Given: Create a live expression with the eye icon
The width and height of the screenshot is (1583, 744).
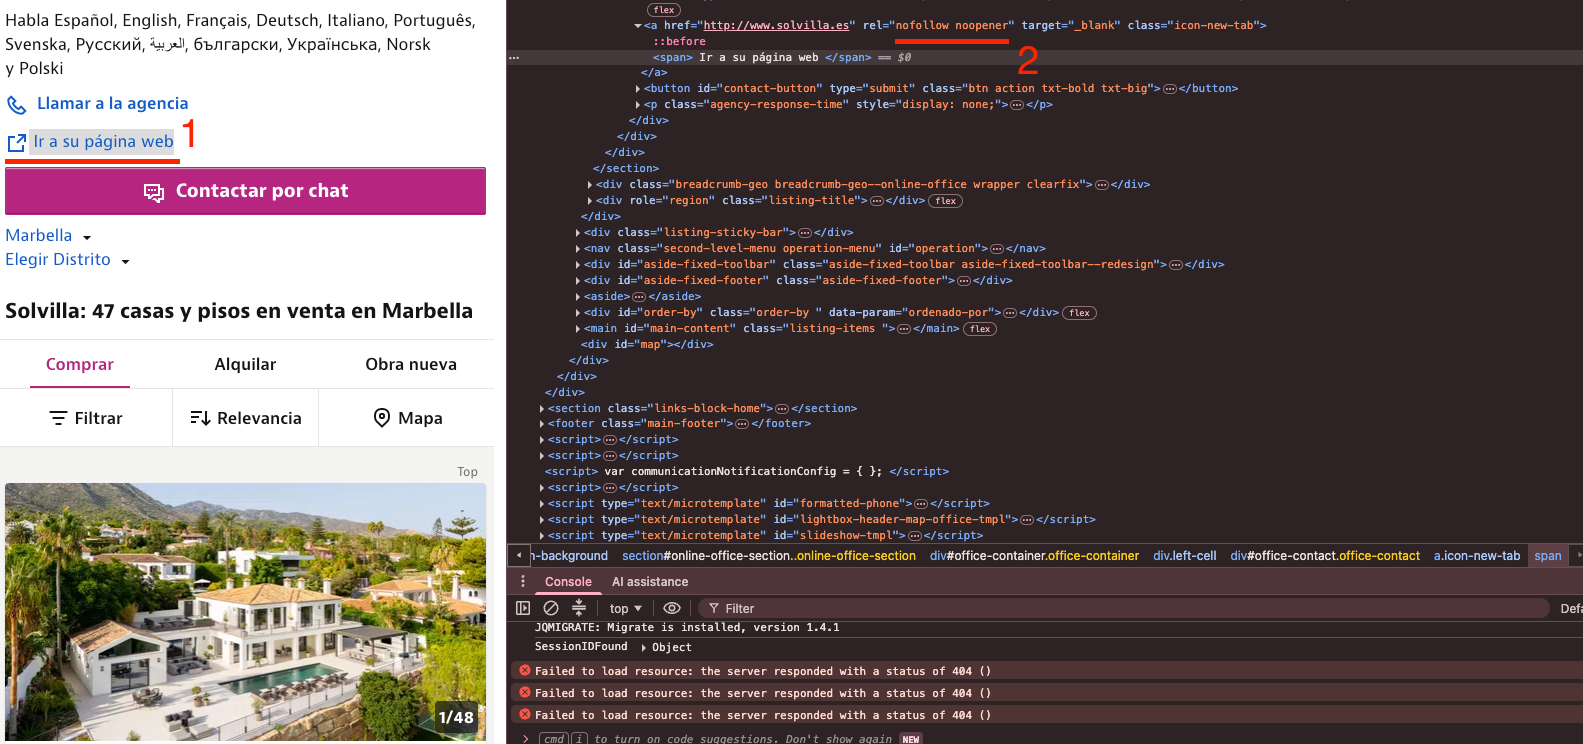Looking at the screenshot, I should (x=672, y=608).
